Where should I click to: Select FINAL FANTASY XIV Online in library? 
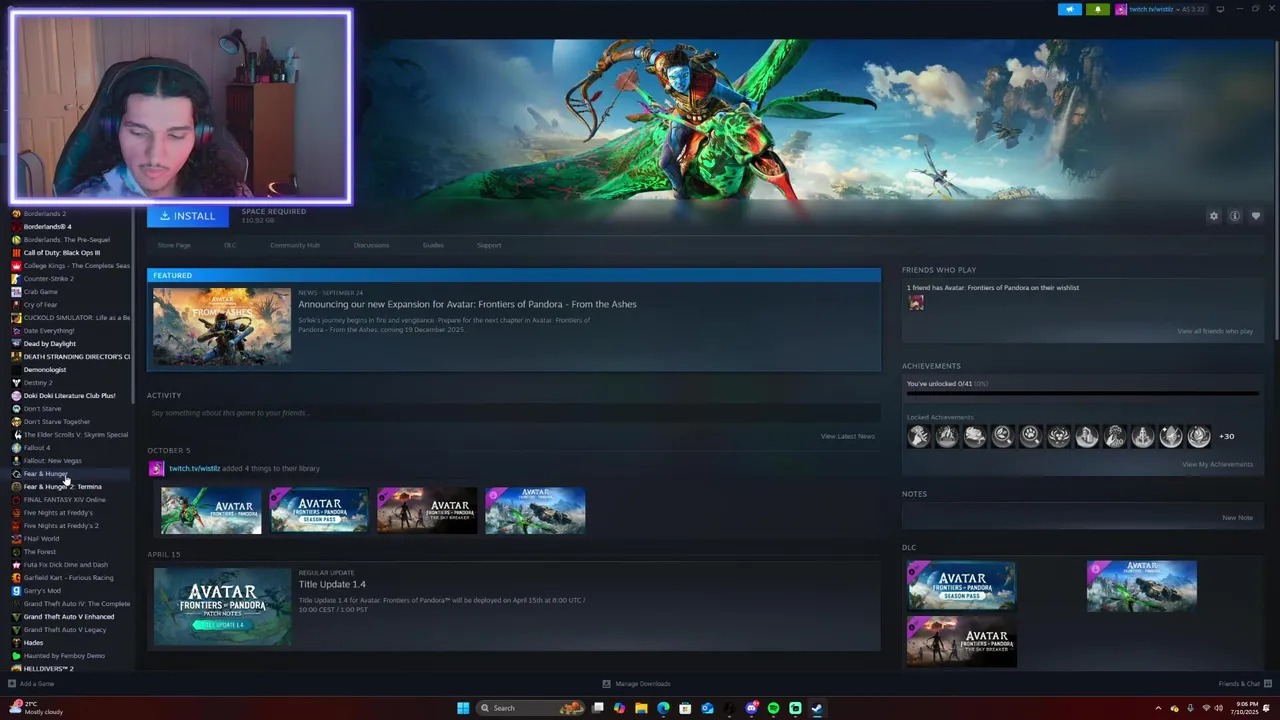[64, 500]
